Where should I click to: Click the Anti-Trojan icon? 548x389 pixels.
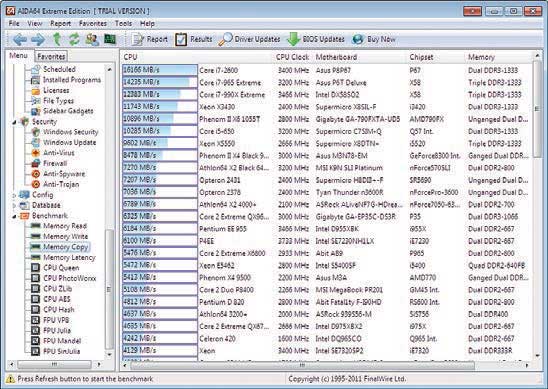pos(35,184)
